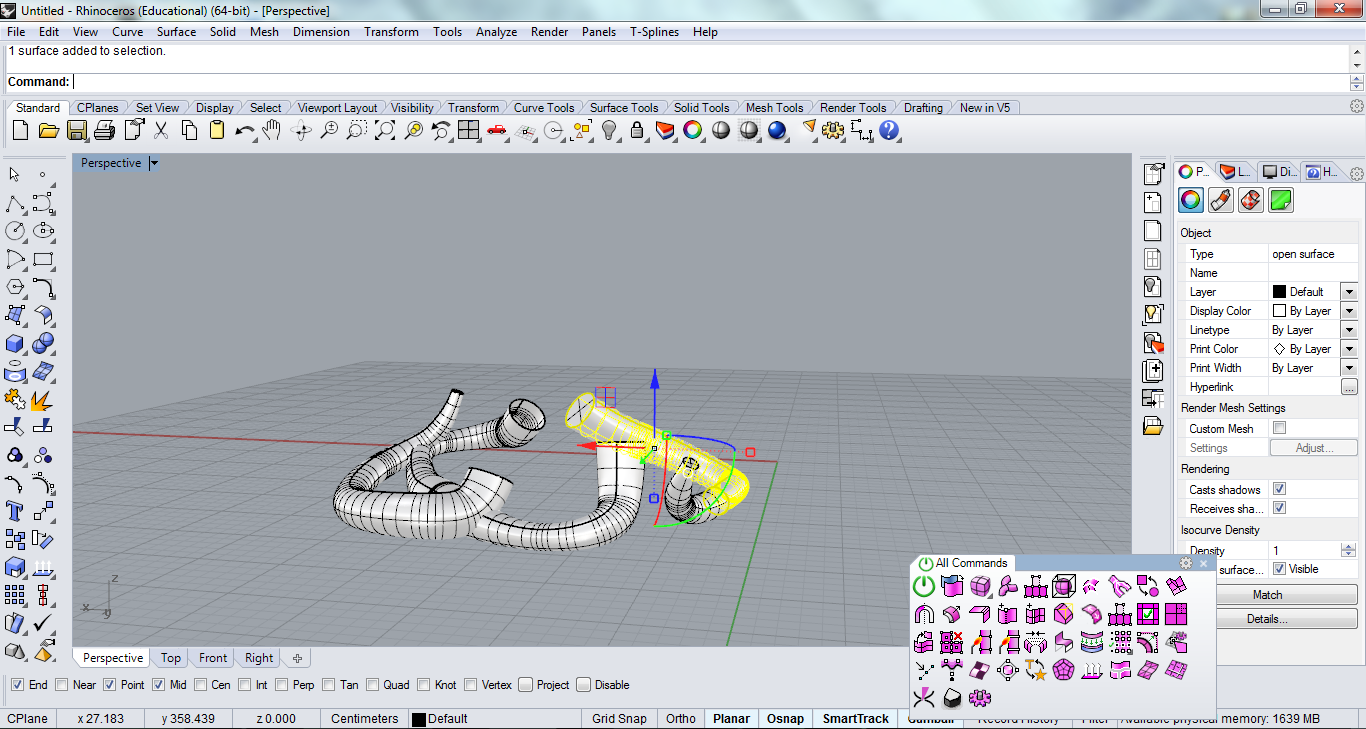This screenshot has height=729, width=1366.
Task: Toggle the Custom Mesh checkbox
Action: pyautogui.click(x=1279, y=428)
